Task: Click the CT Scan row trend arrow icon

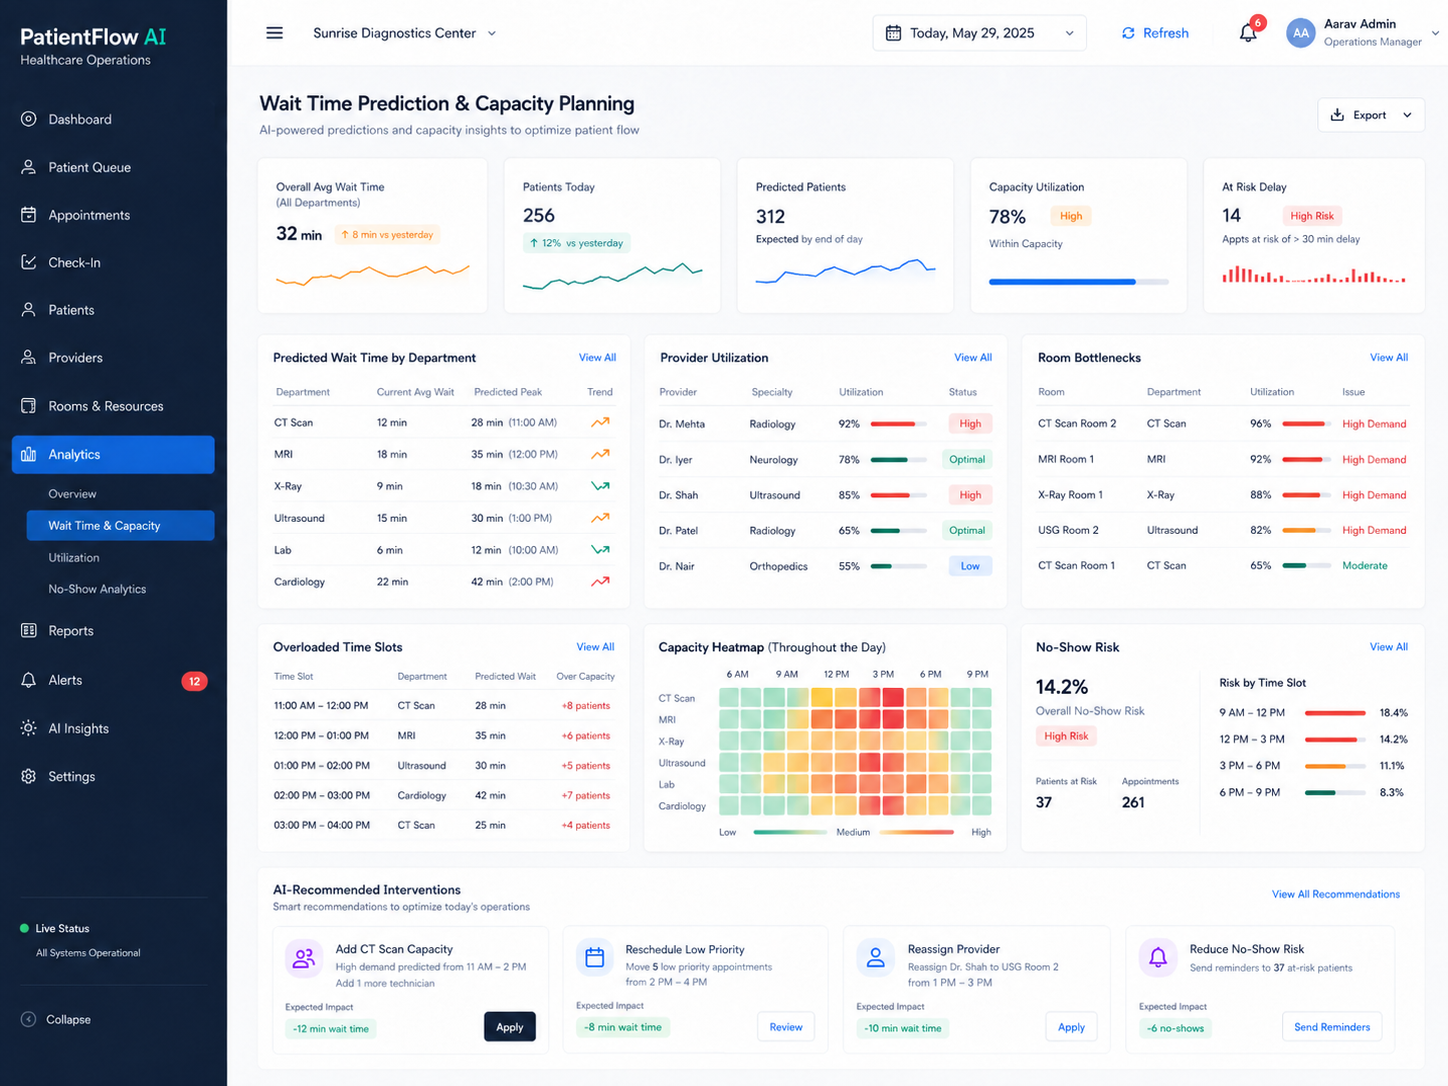Action: (600, 422)
